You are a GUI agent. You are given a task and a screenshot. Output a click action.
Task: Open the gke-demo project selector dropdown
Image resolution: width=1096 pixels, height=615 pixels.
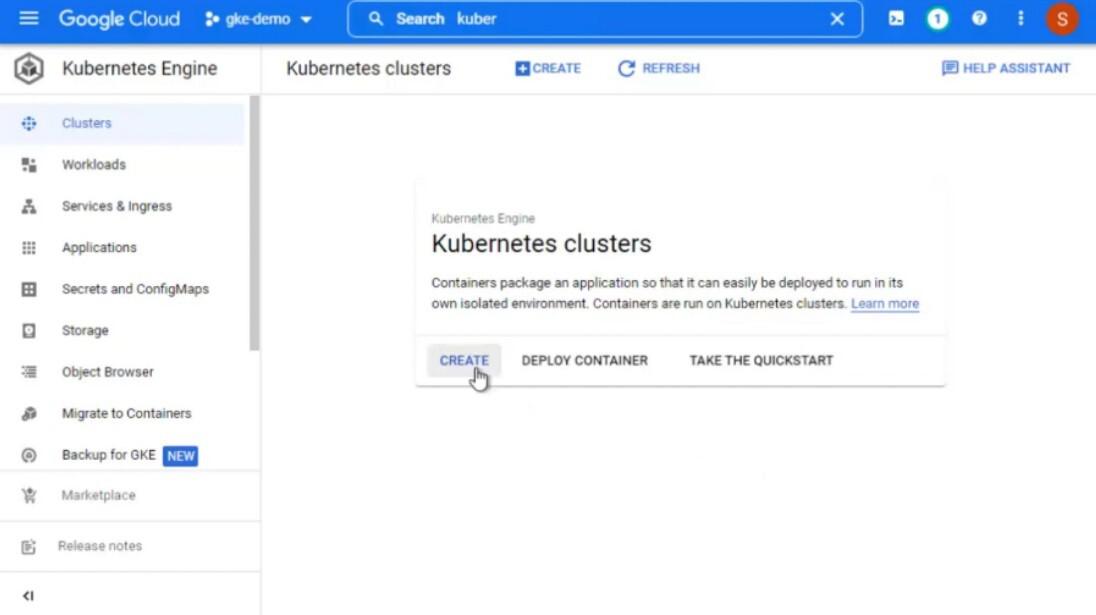coord(258,19)
